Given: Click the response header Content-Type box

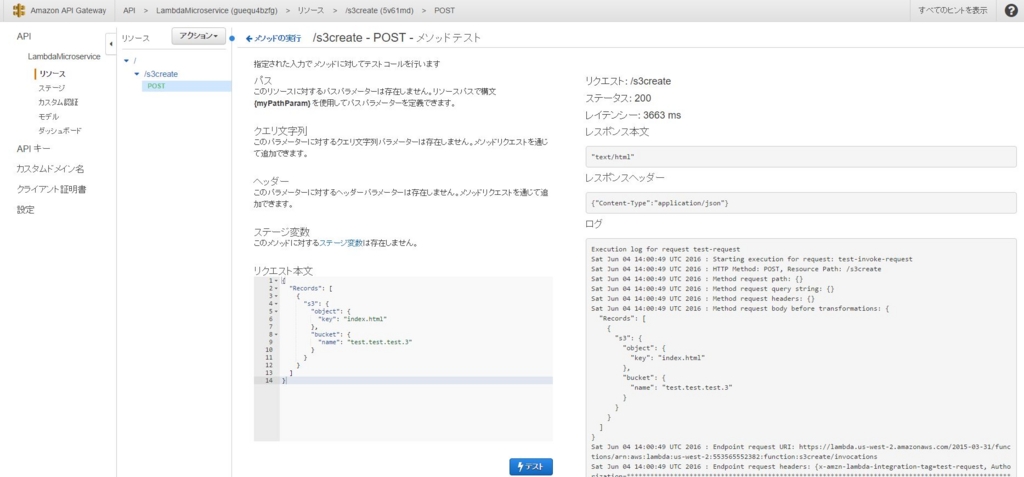Looking at the screenshot, I should 801,203.
